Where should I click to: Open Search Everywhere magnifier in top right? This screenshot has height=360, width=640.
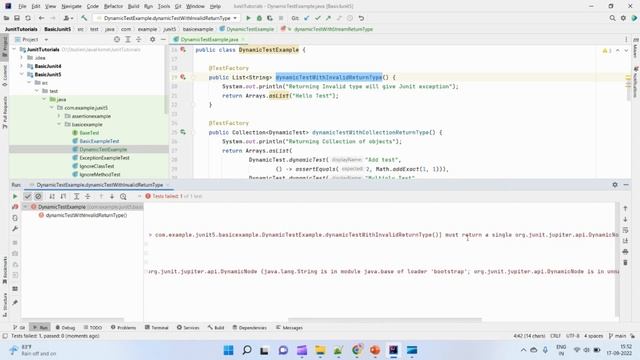point(612,18)
